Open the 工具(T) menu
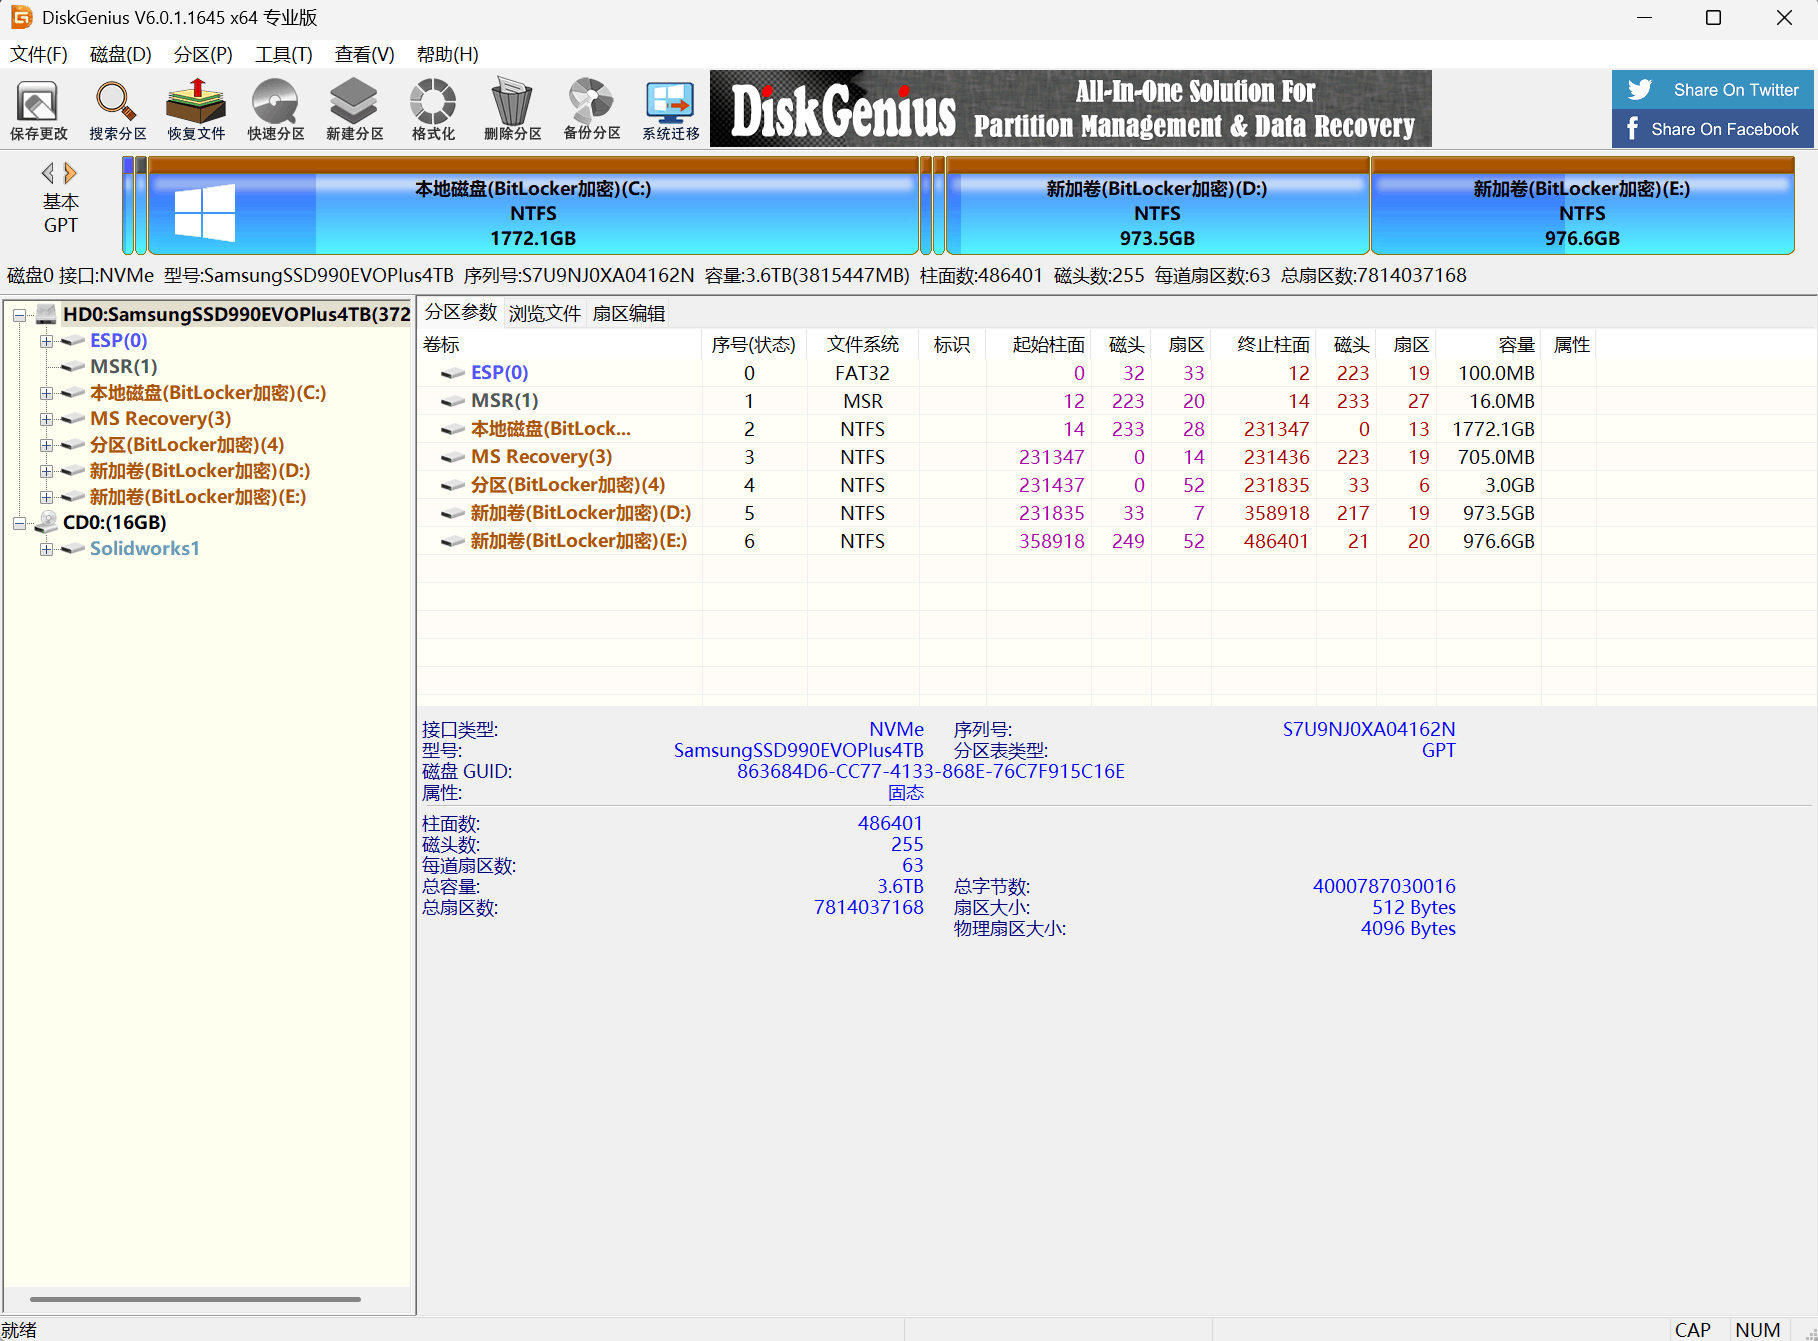Viewport: 1818px width, 1341px height. (x=284, y=54)
